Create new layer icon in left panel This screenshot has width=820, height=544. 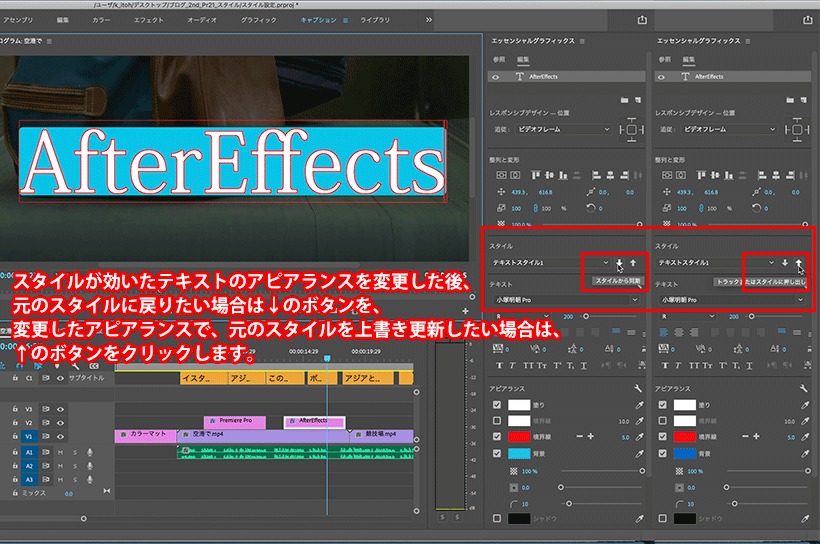tap(638, 99)
